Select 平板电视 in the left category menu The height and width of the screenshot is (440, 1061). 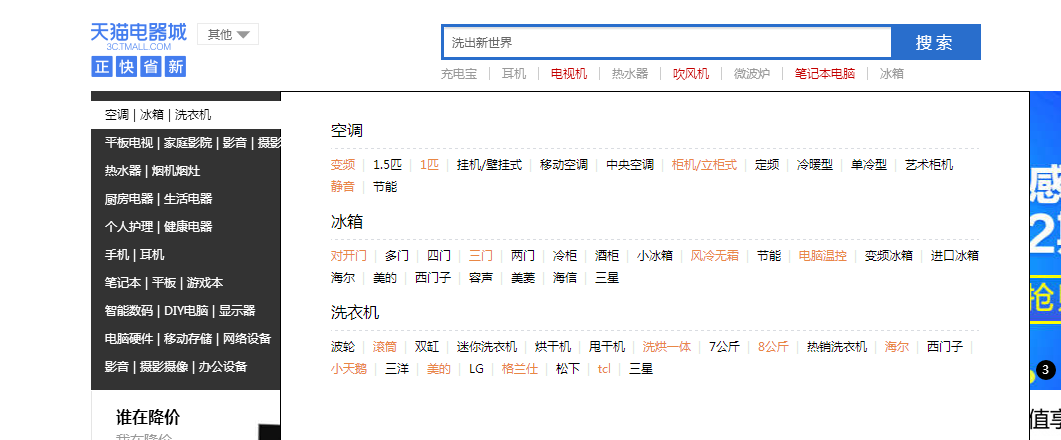pyautogui.click(x=129, y=143)
